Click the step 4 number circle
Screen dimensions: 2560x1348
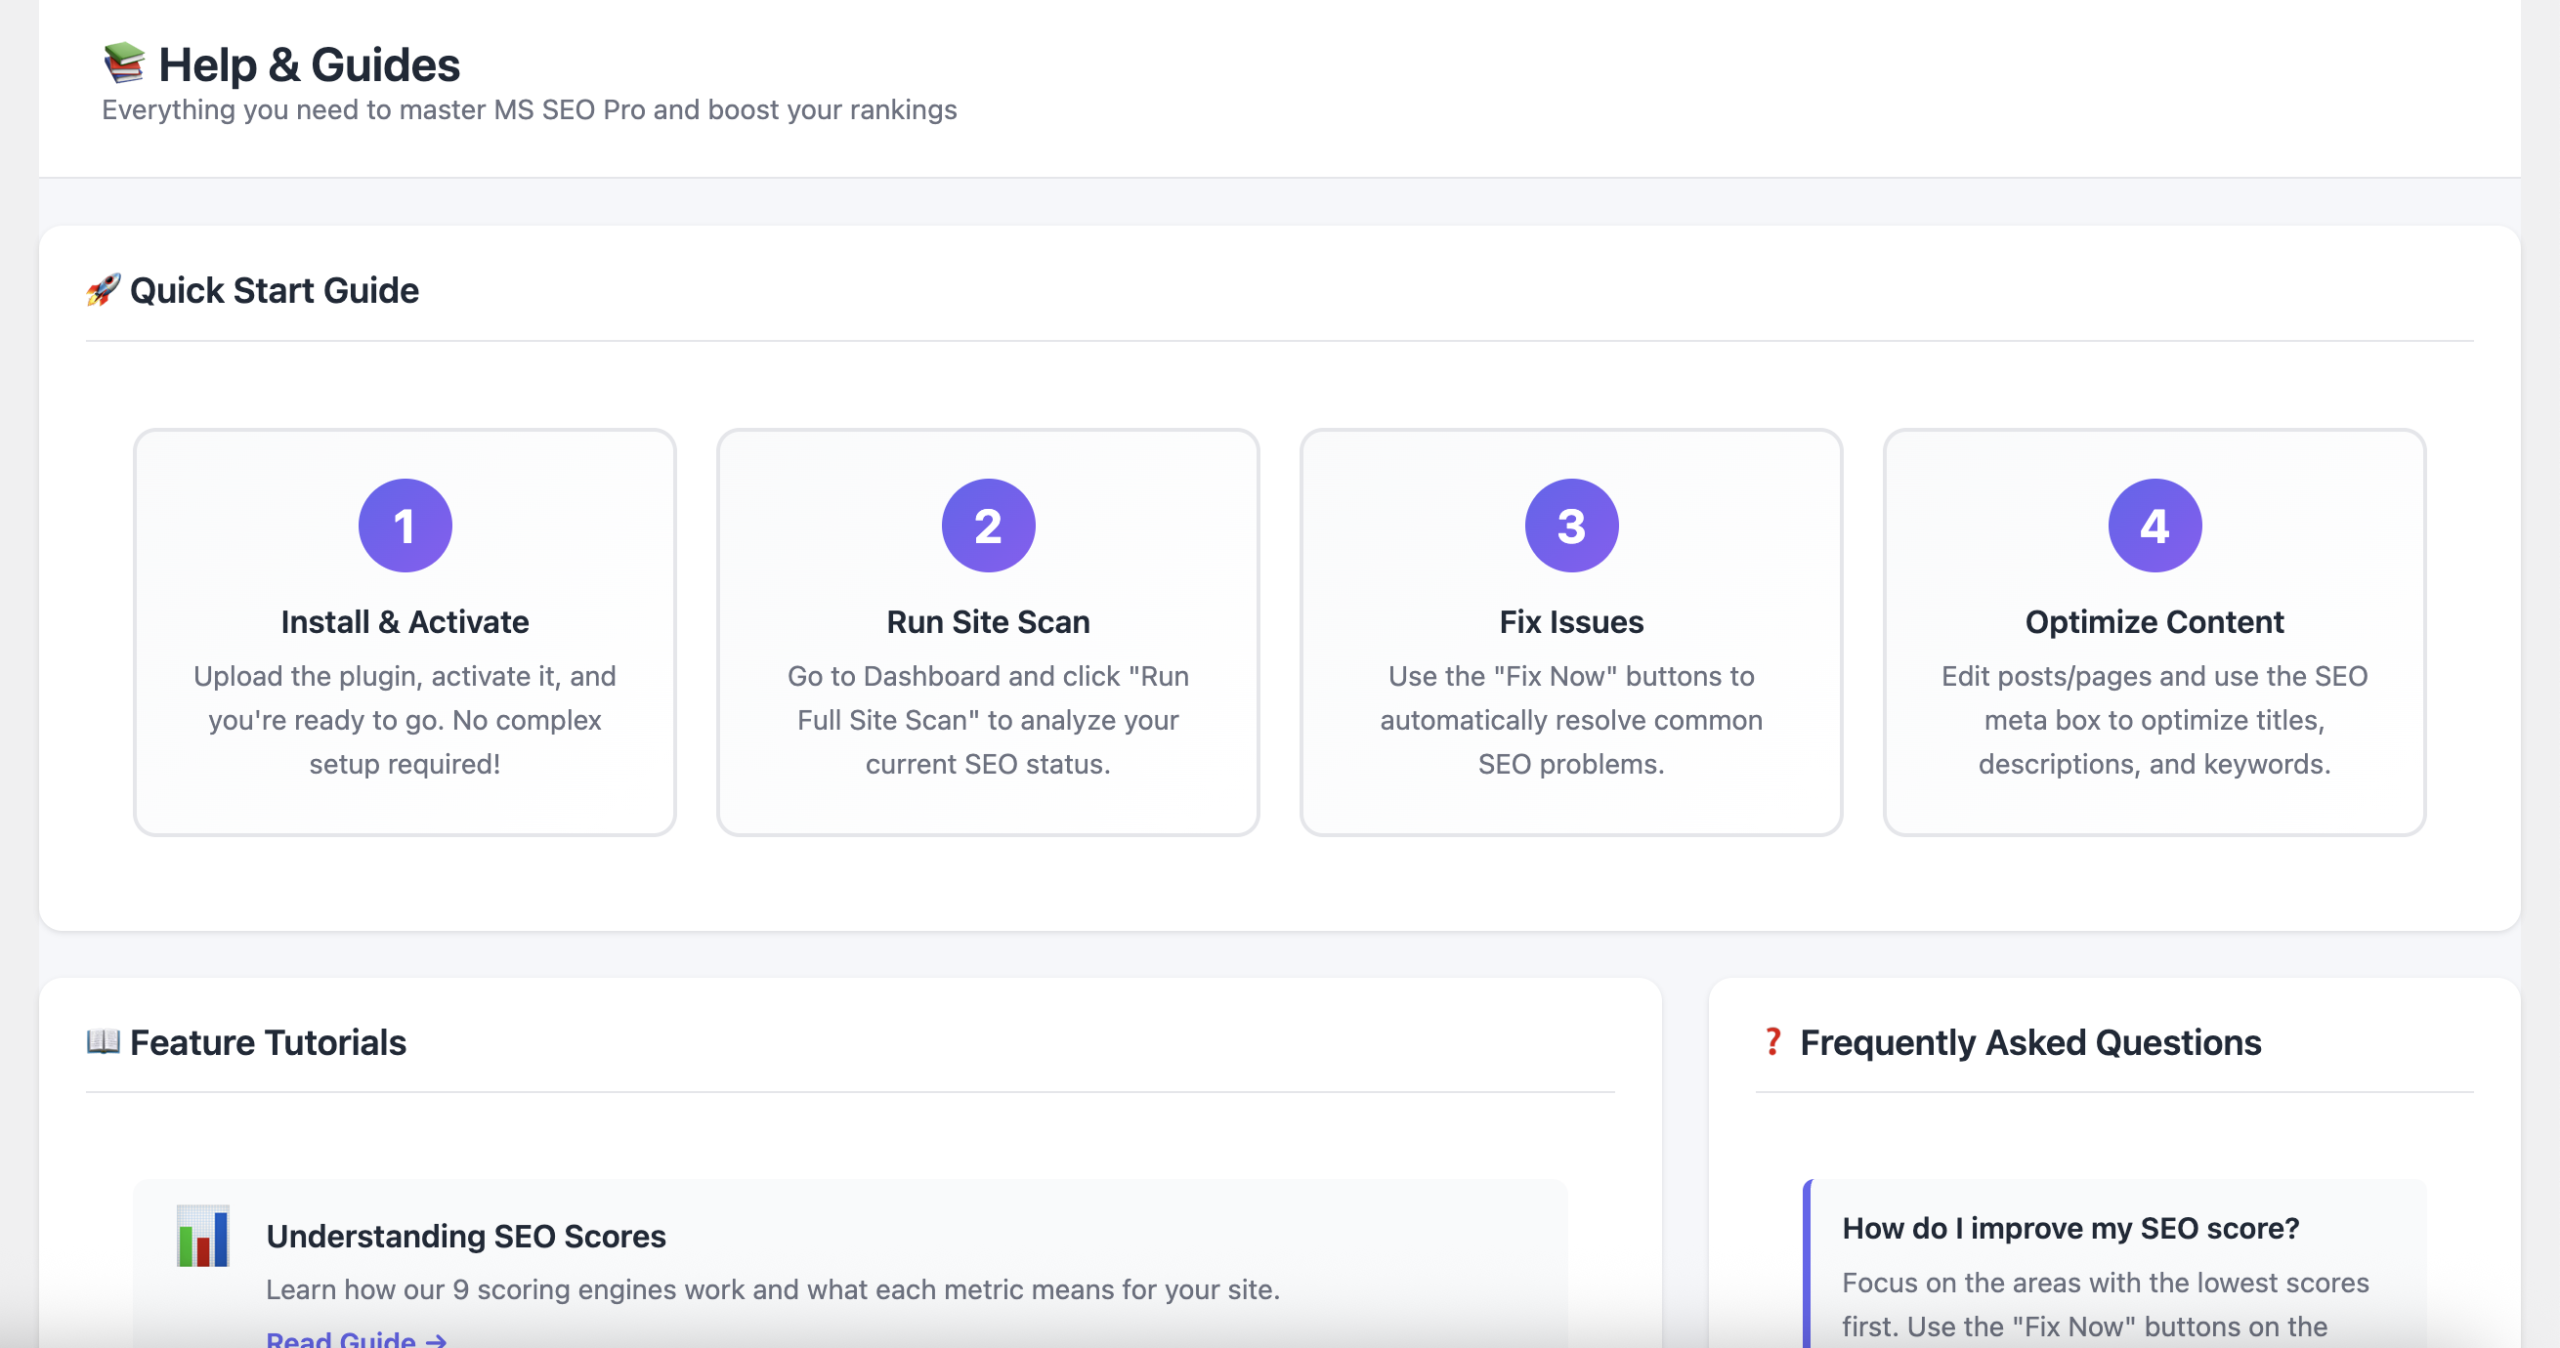[x=2154, y=526]
